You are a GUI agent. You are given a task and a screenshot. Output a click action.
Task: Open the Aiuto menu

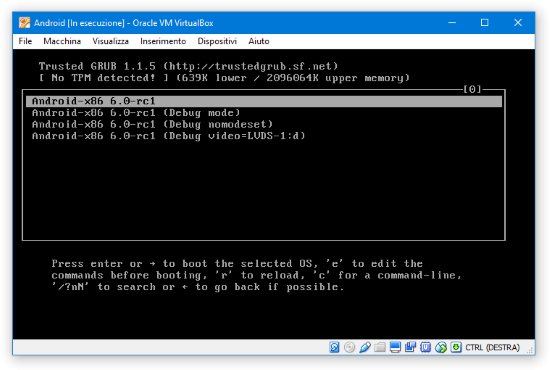(259, 41)
